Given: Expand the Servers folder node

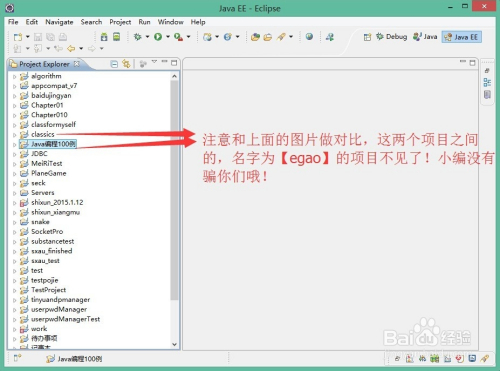Looking at the screenshot, I should click(x=14, y=193).
